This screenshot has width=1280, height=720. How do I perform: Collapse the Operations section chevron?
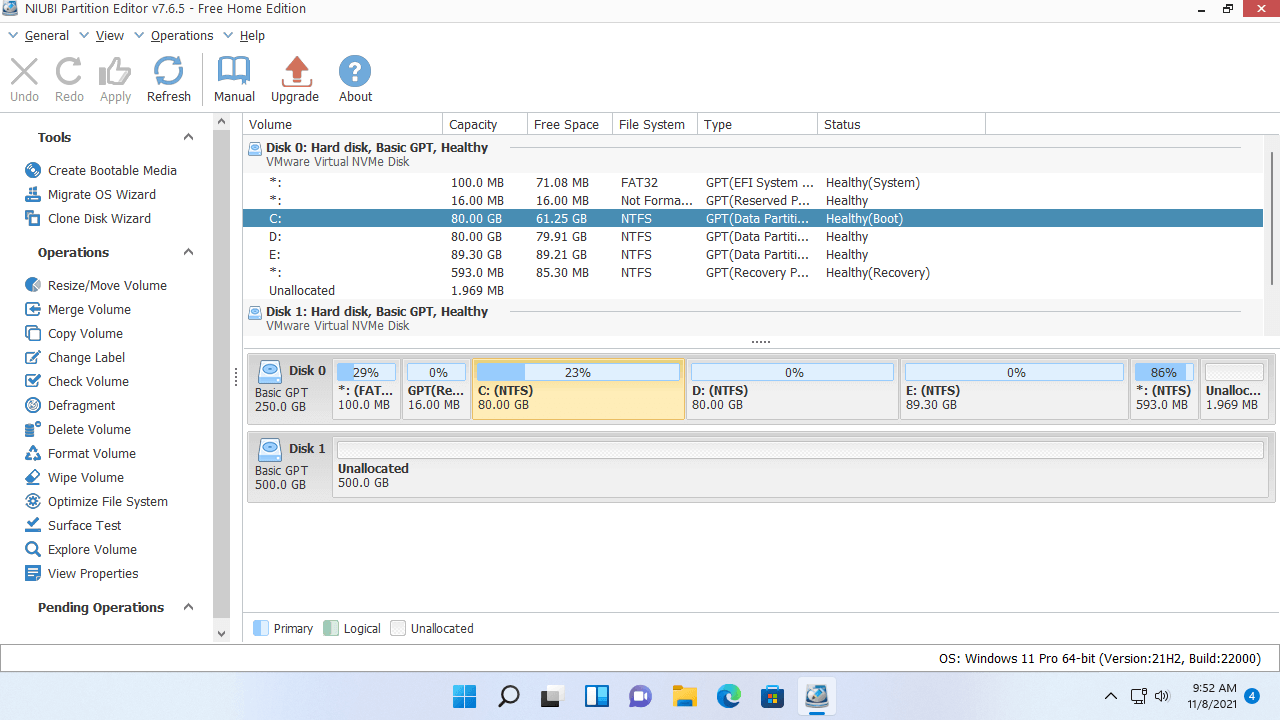click(188, 253)
